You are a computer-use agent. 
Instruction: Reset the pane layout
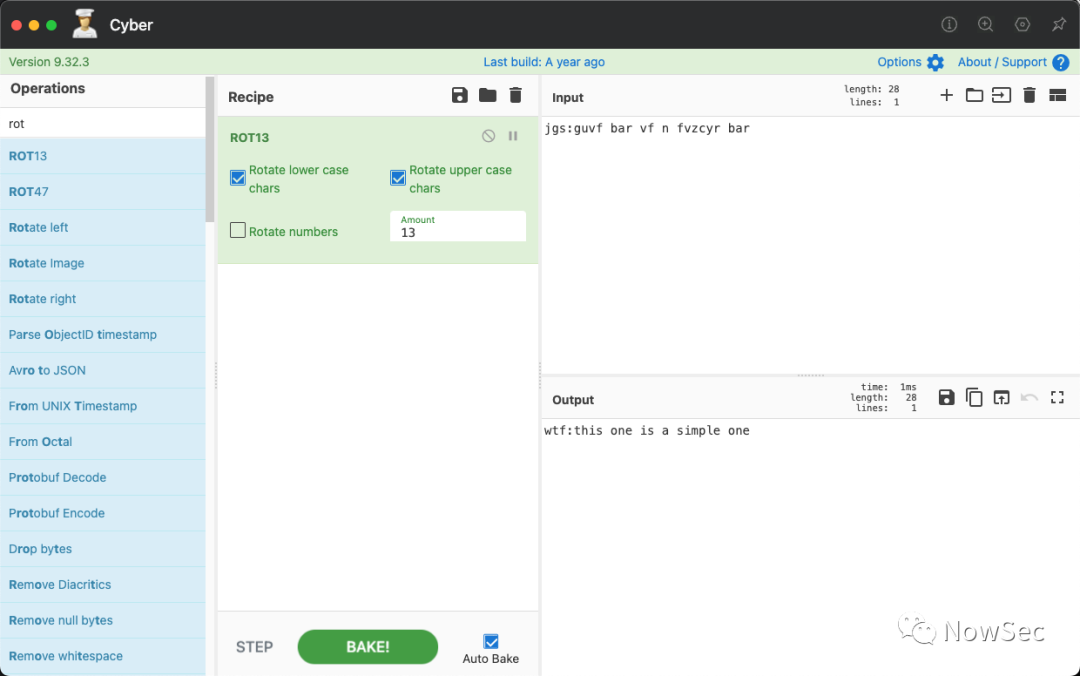(x=1057, y=95)
